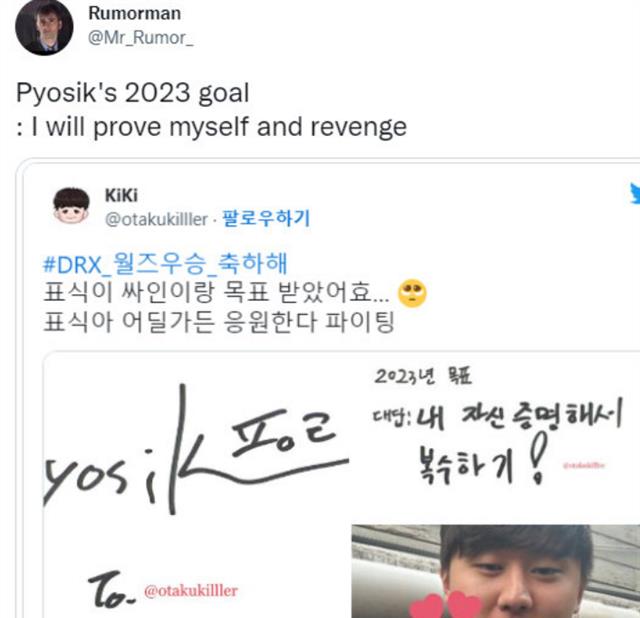Click the 'I will prove myself' line
The width and height of the screenshot is (640, 618).
[211, 127]
